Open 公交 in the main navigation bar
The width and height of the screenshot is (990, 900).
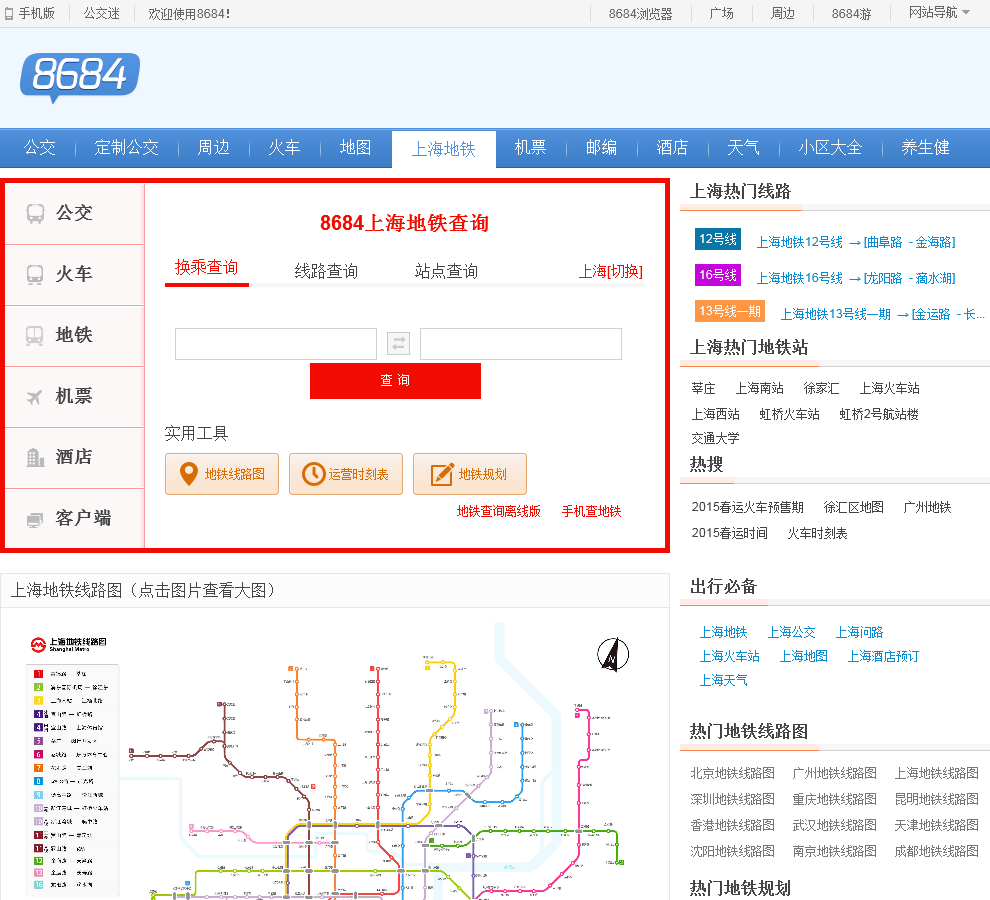tap(40, 148)
